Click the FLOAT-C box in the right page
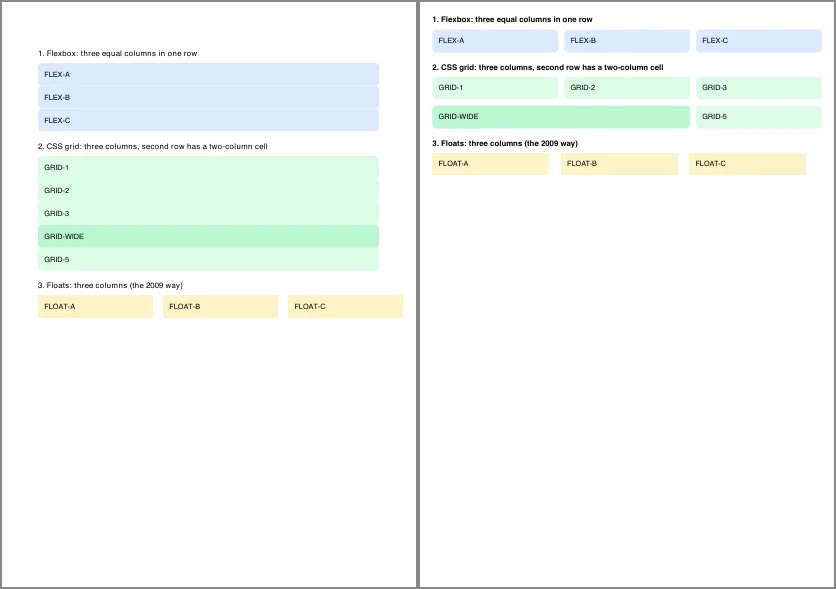Image resolution: width=836 pixels, height=589 pixels. pyautogui.click(x=747, y=164)
